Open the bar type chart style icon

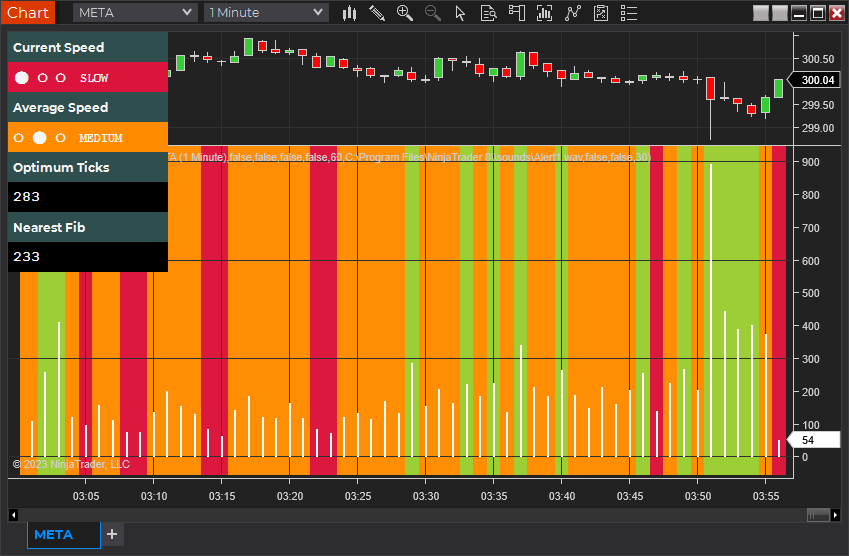tap(350, 13)
